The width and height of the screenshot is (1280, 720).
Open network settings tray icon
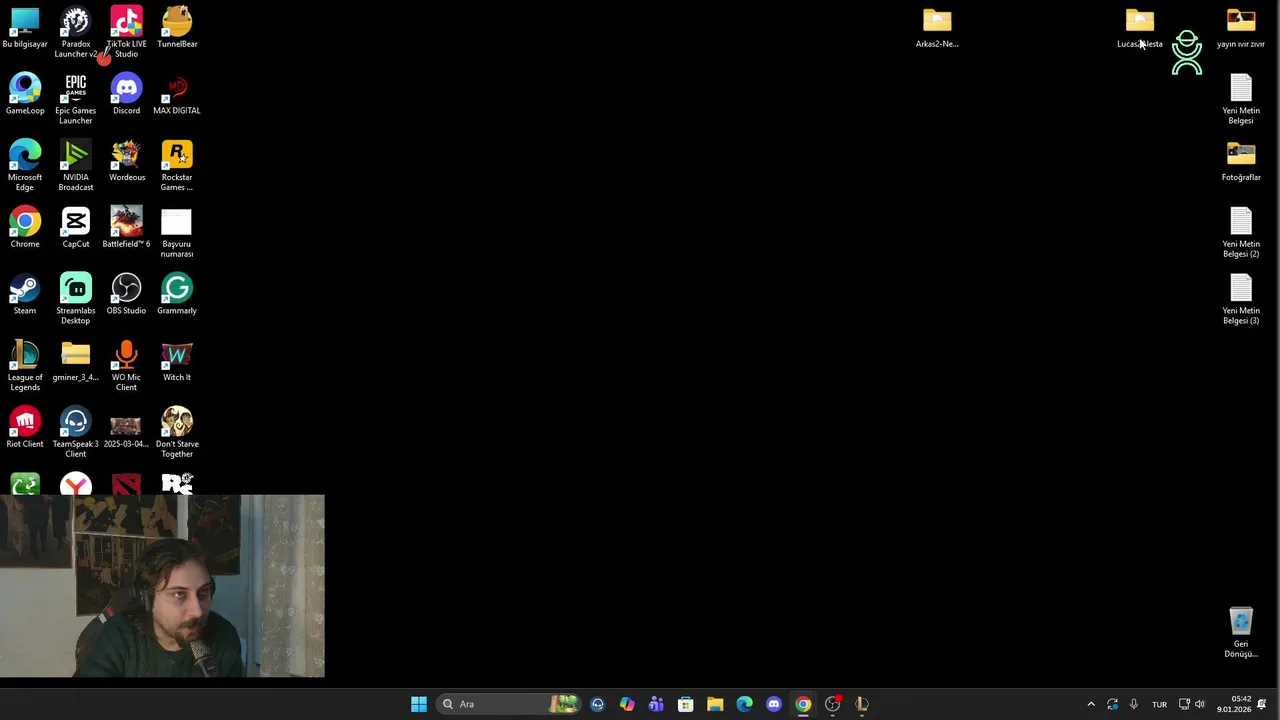coord(1184,704)
